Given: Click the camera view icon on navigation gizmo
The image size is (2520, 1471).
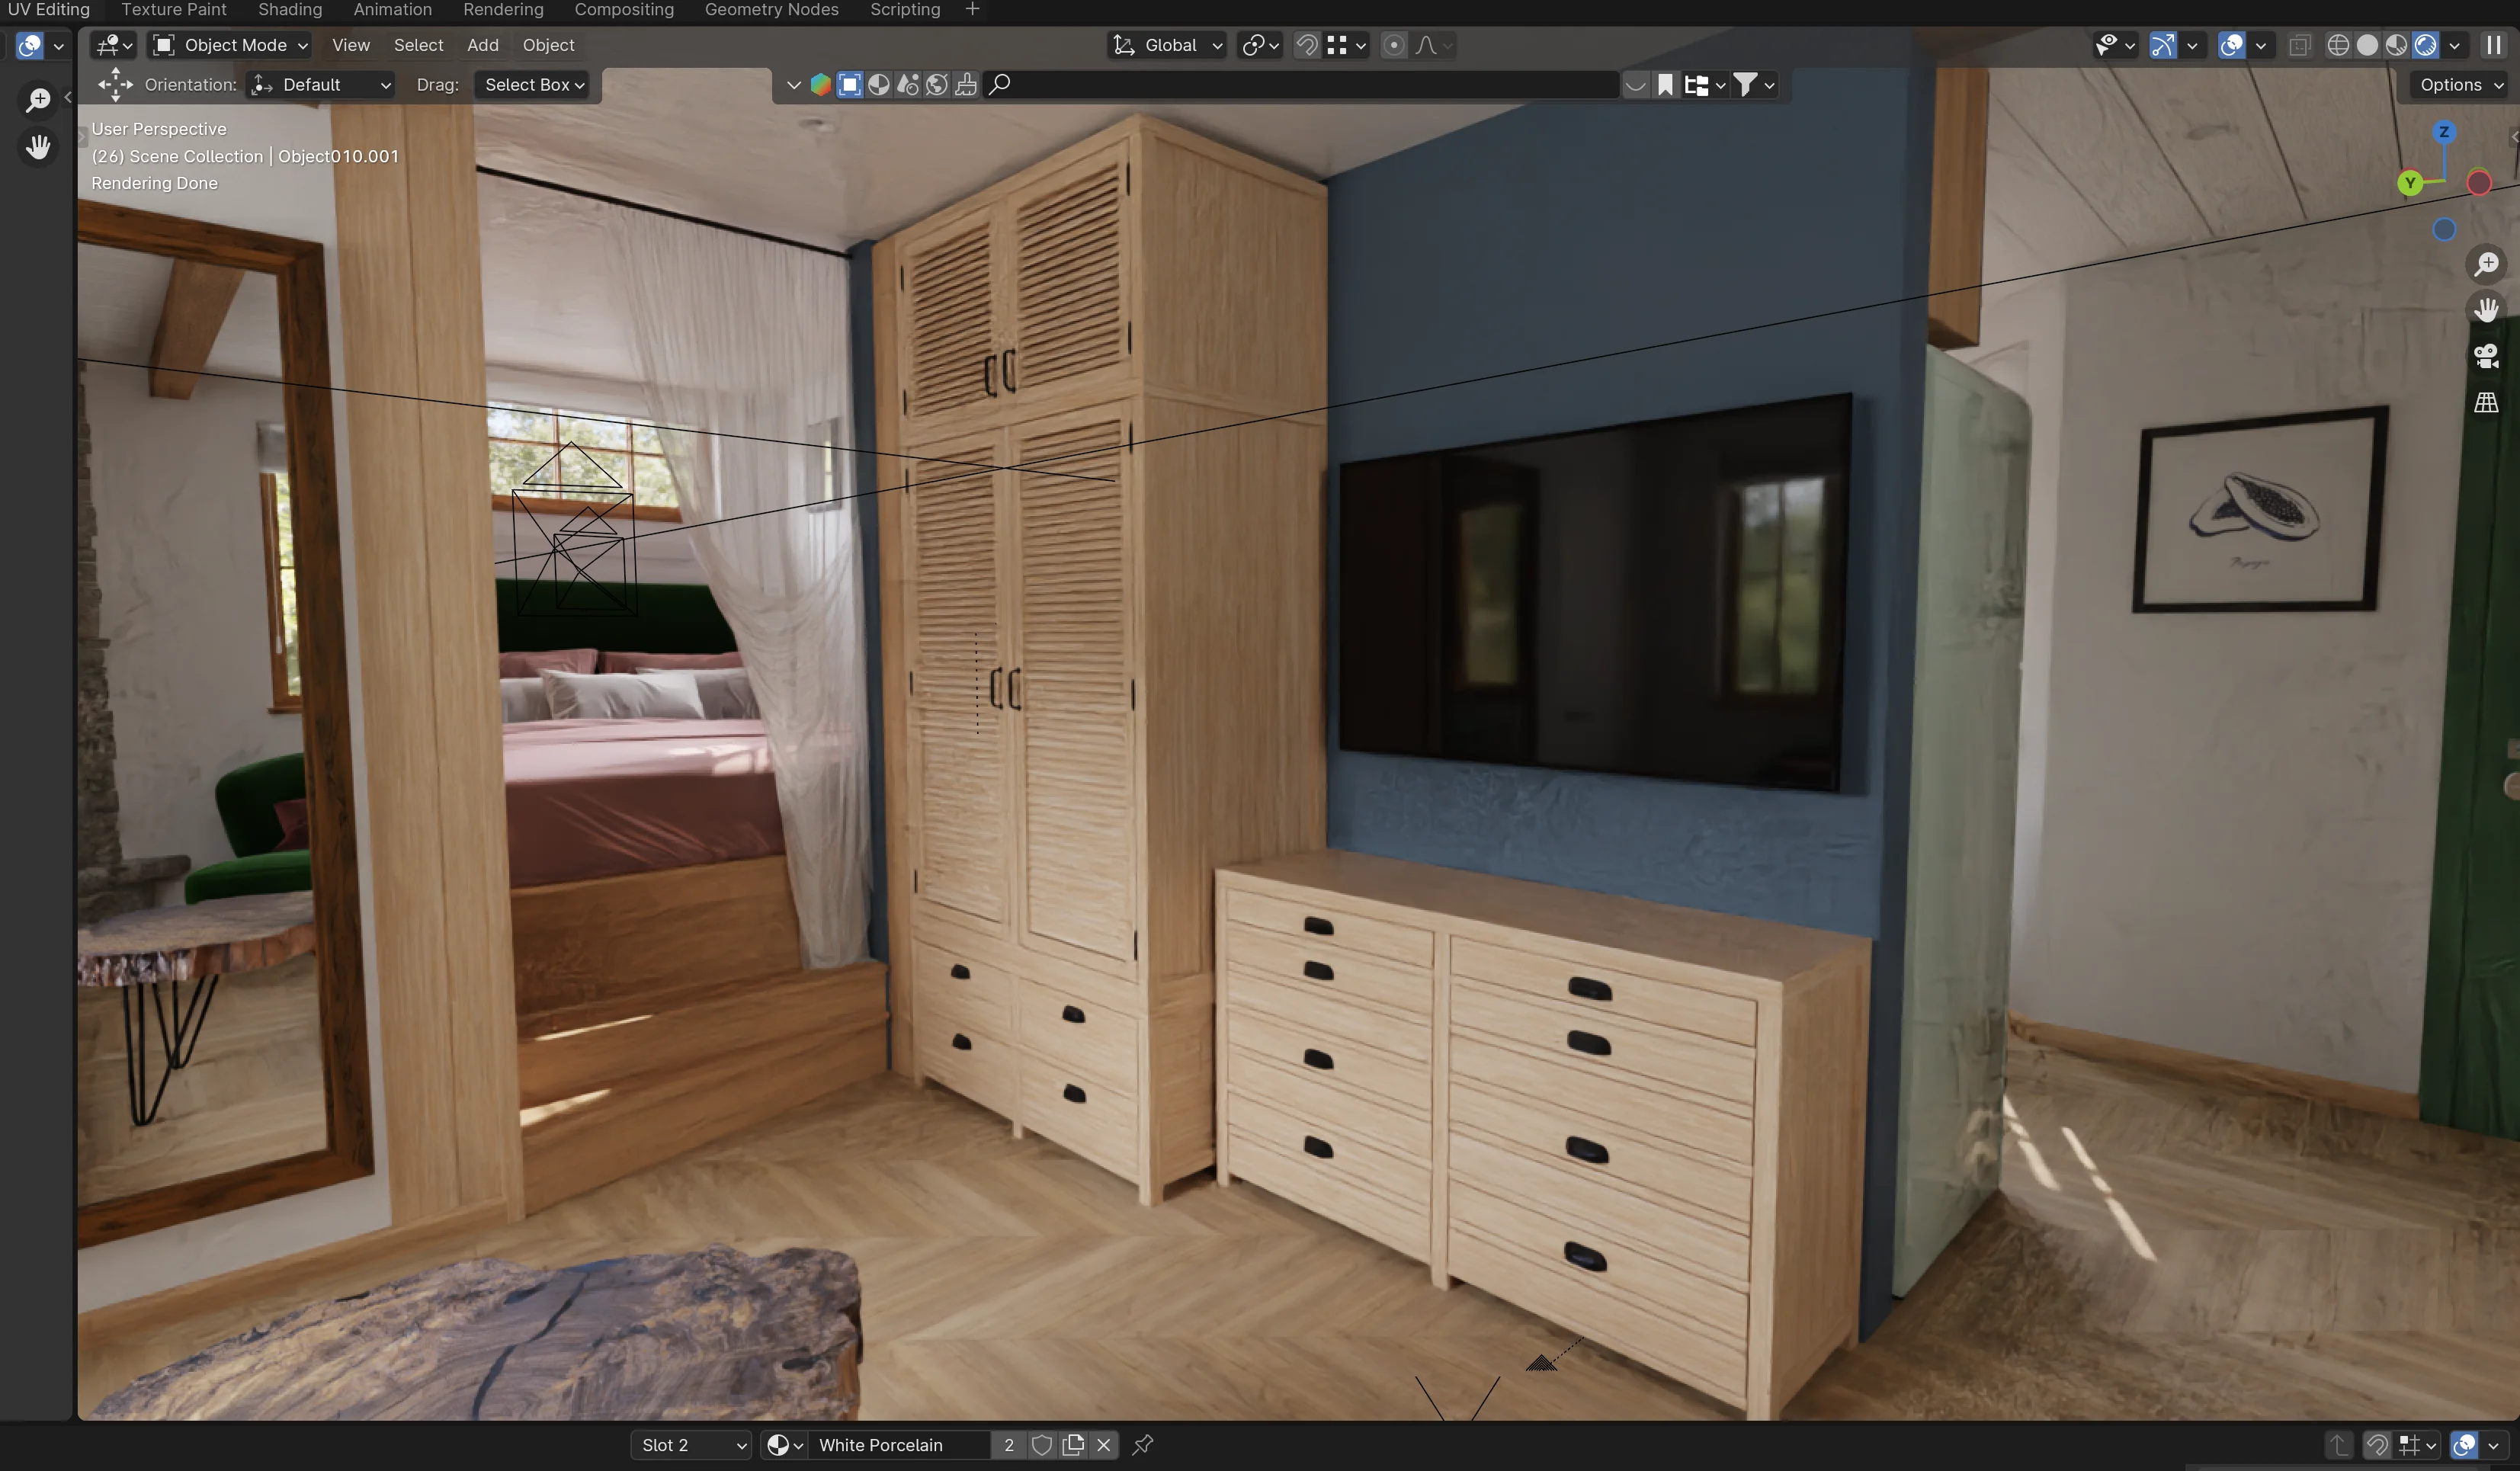Looking at the screenshot, I should (2487, 357).
